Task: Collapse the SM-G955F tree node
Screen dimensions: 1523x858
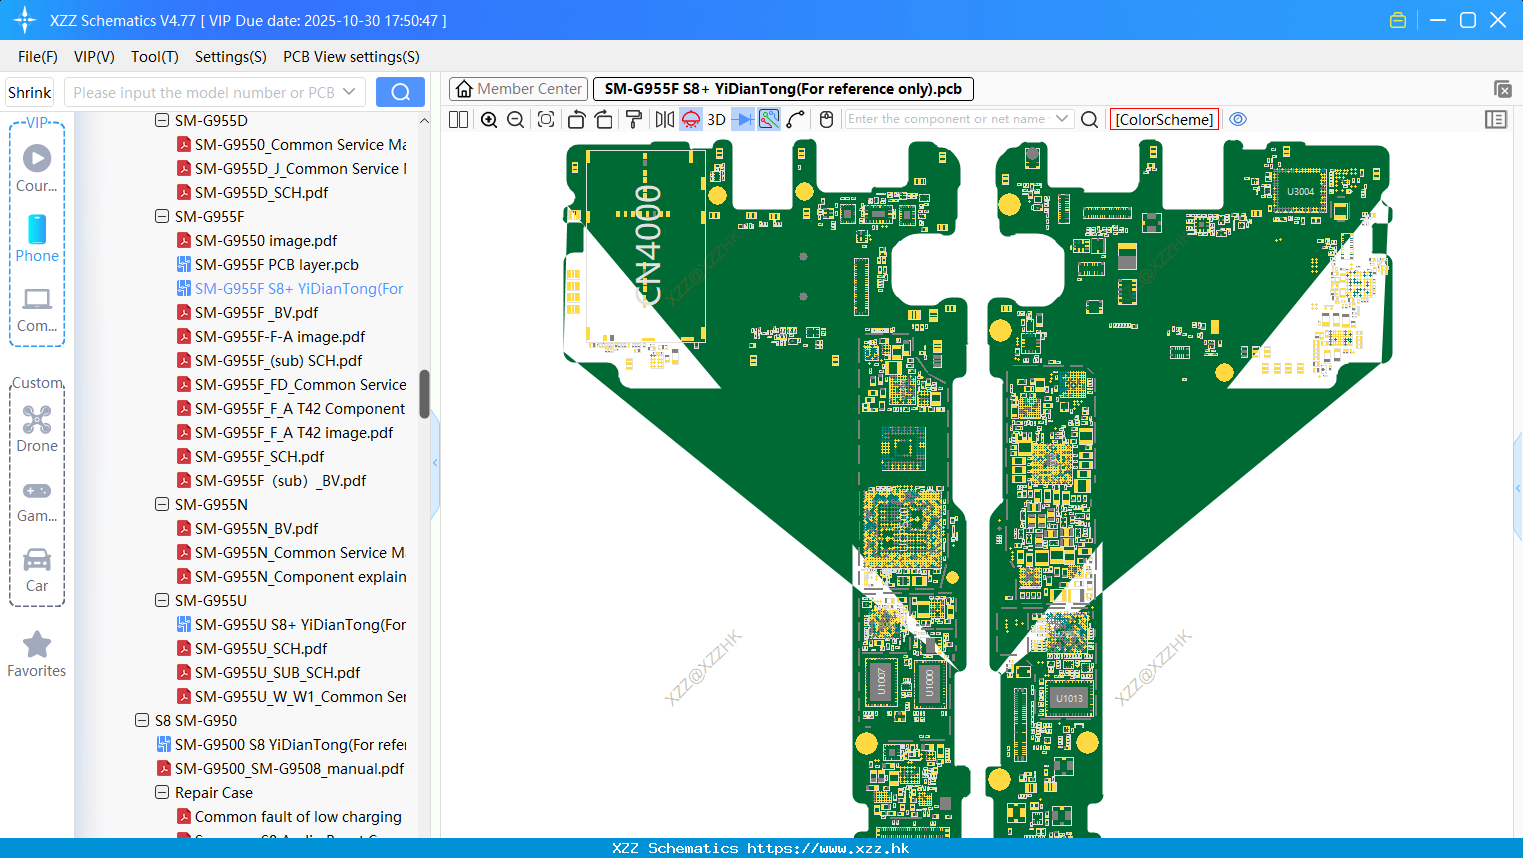Action: (x=162, y=216)
